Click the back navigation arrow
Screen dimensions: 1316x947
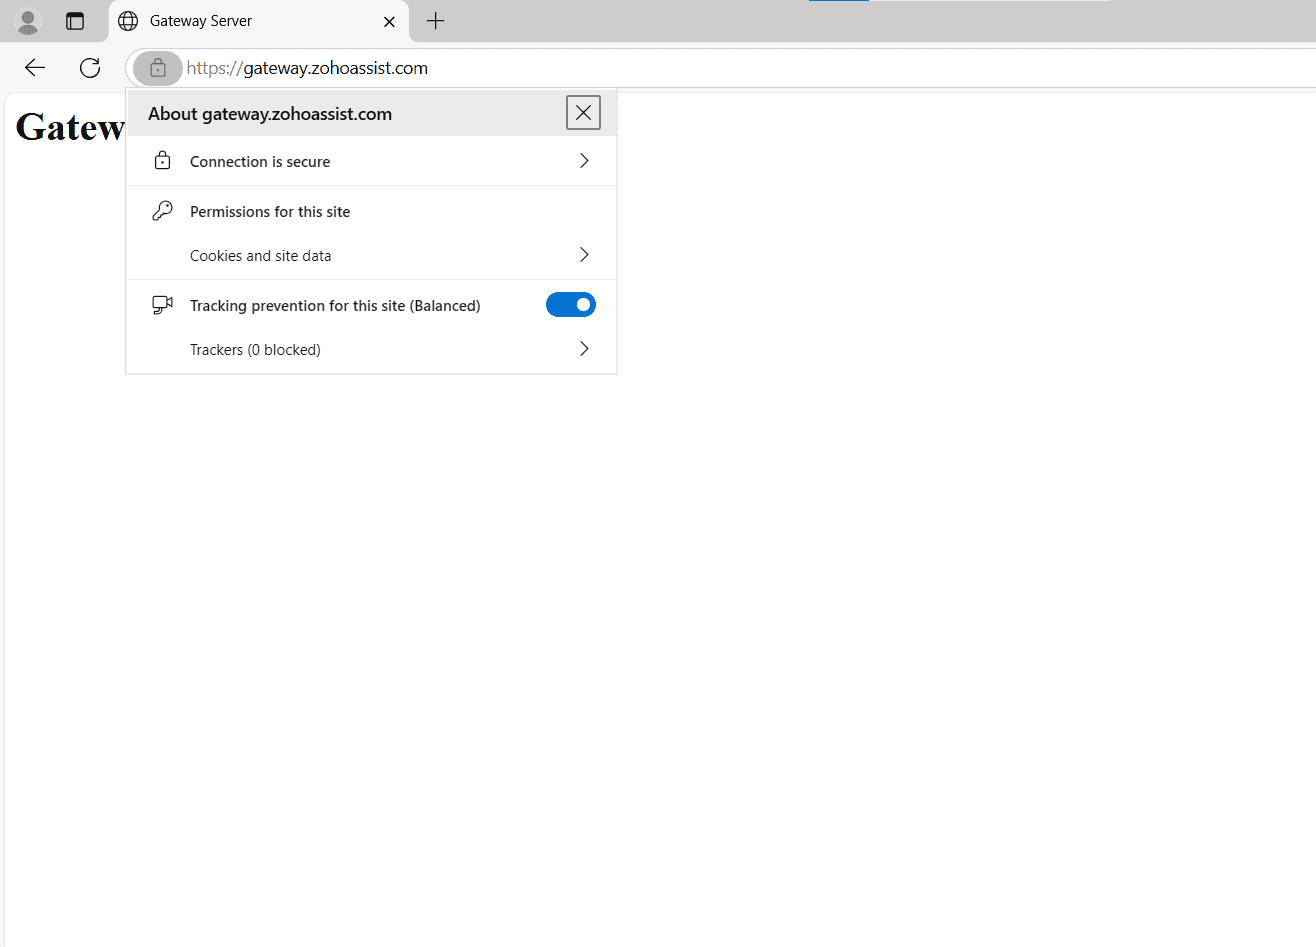click(x=34, y=68)
